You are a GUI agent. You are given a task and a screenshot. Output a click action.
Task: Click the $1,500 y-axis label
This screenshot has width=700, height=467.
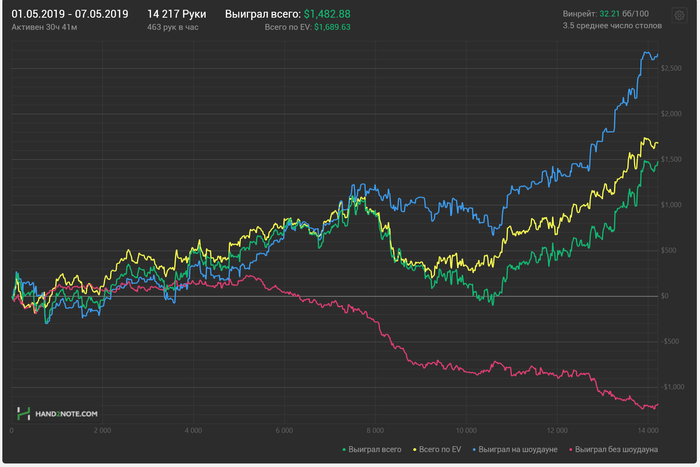[x=671, y=159]
